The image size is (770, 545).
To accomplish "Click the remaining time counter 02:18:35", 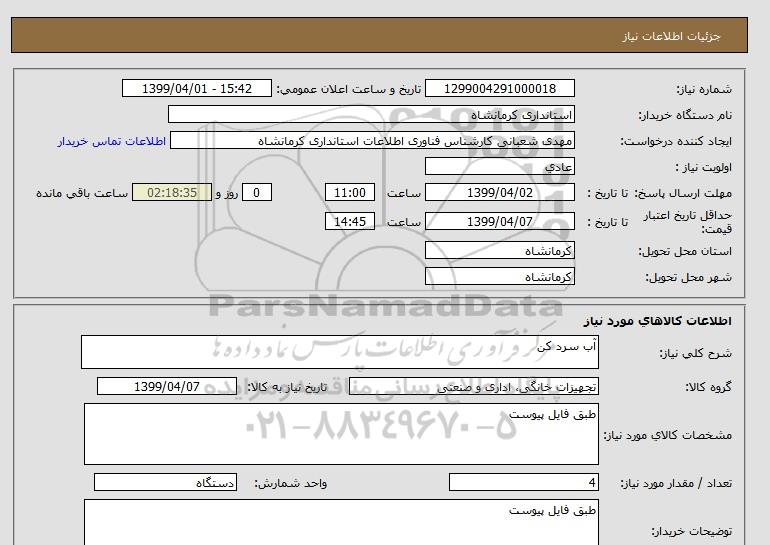I will tap(172, 192).
